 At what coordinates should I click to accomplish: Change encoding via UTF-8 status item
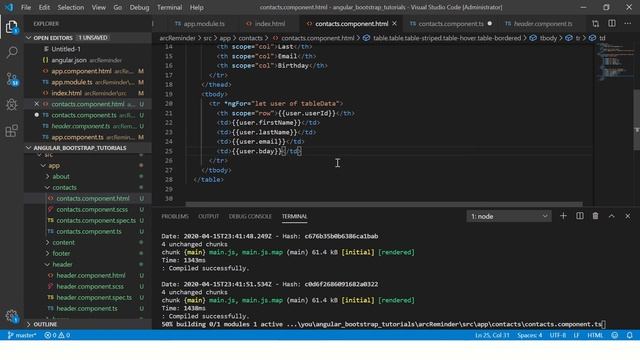click(x=558, y=335)
